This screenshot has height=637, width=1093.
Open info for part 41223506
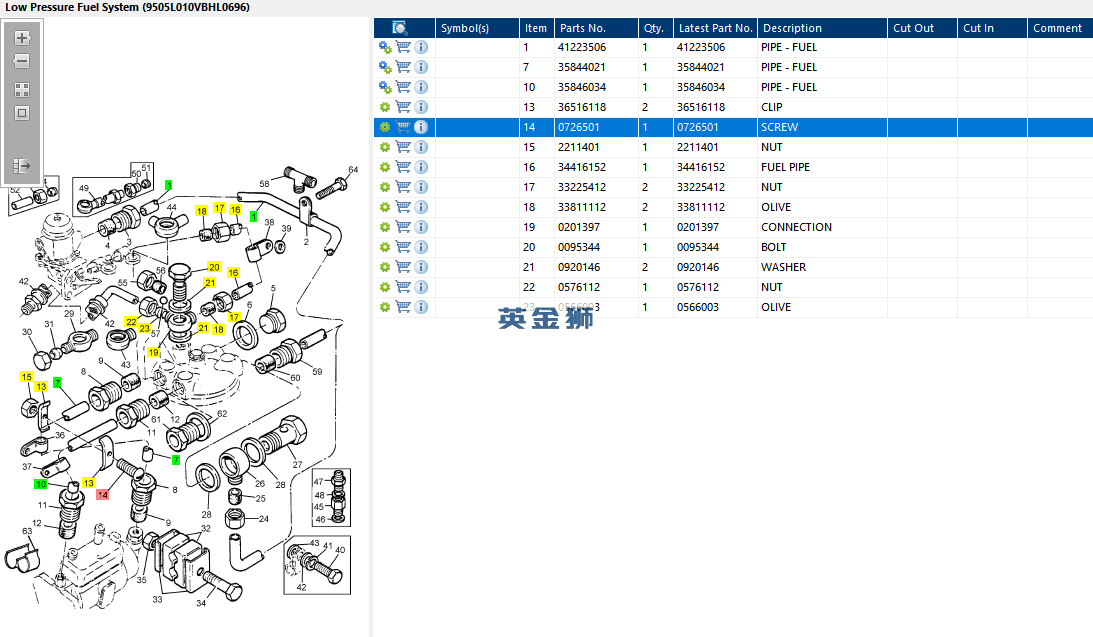pyautogui.click(x=421, y=47)
